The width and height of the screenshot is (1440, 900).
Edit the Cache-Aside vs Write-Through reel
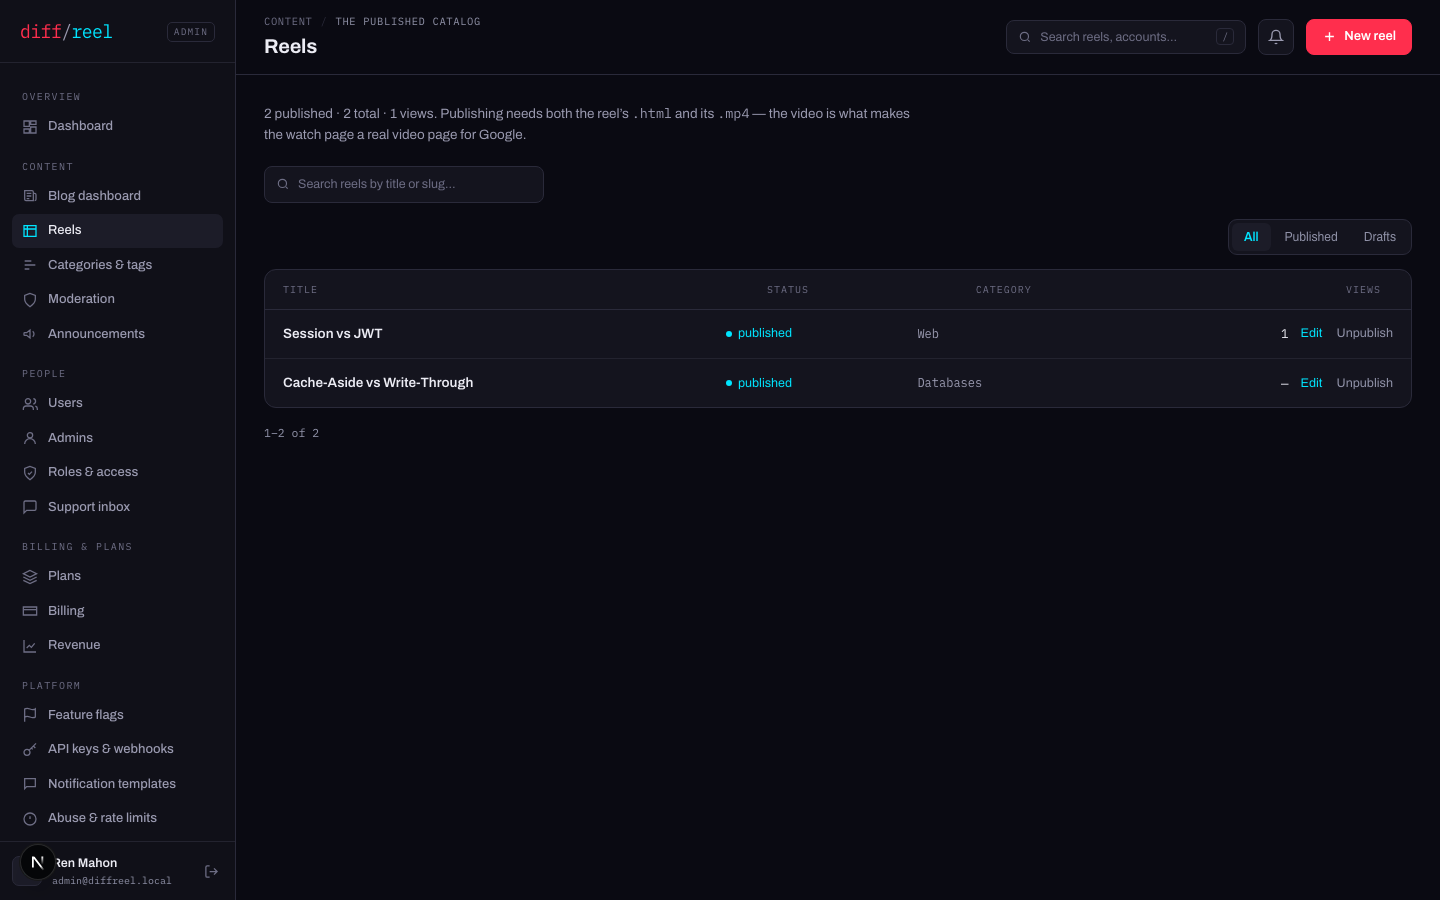[1311, 383]
